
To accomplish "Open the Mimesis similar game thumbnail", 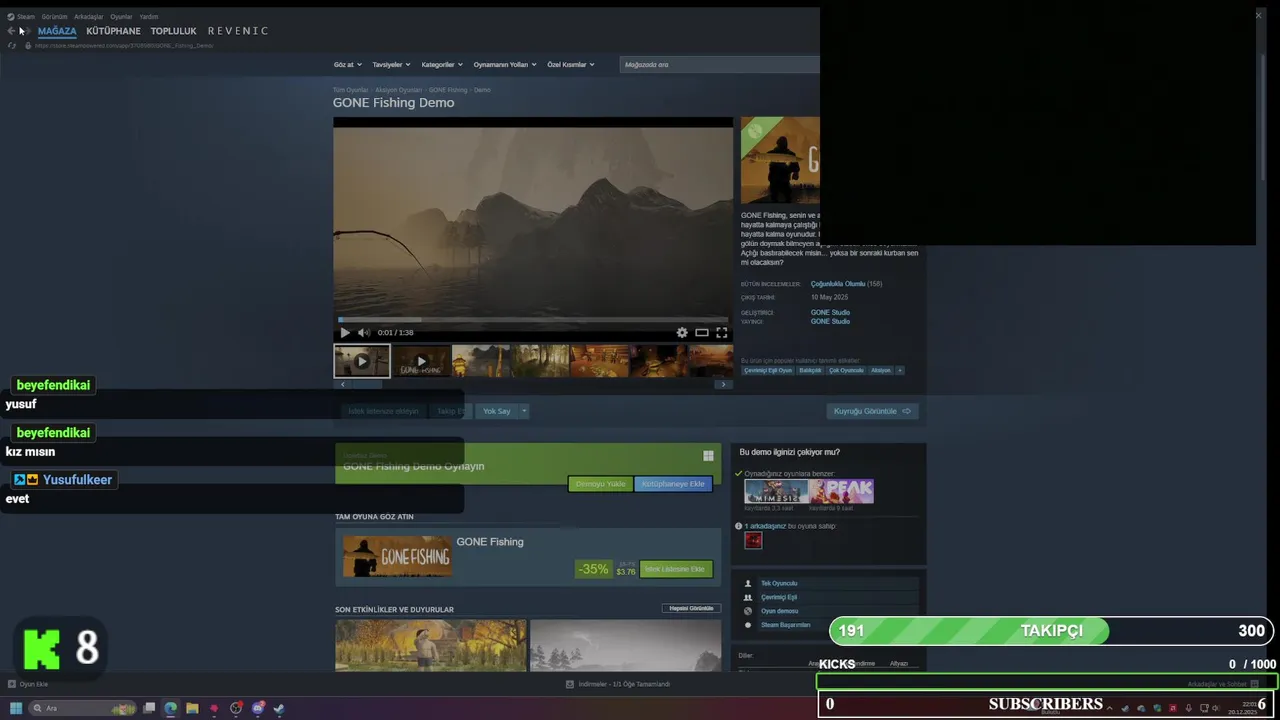I will (x=776, y=491).
